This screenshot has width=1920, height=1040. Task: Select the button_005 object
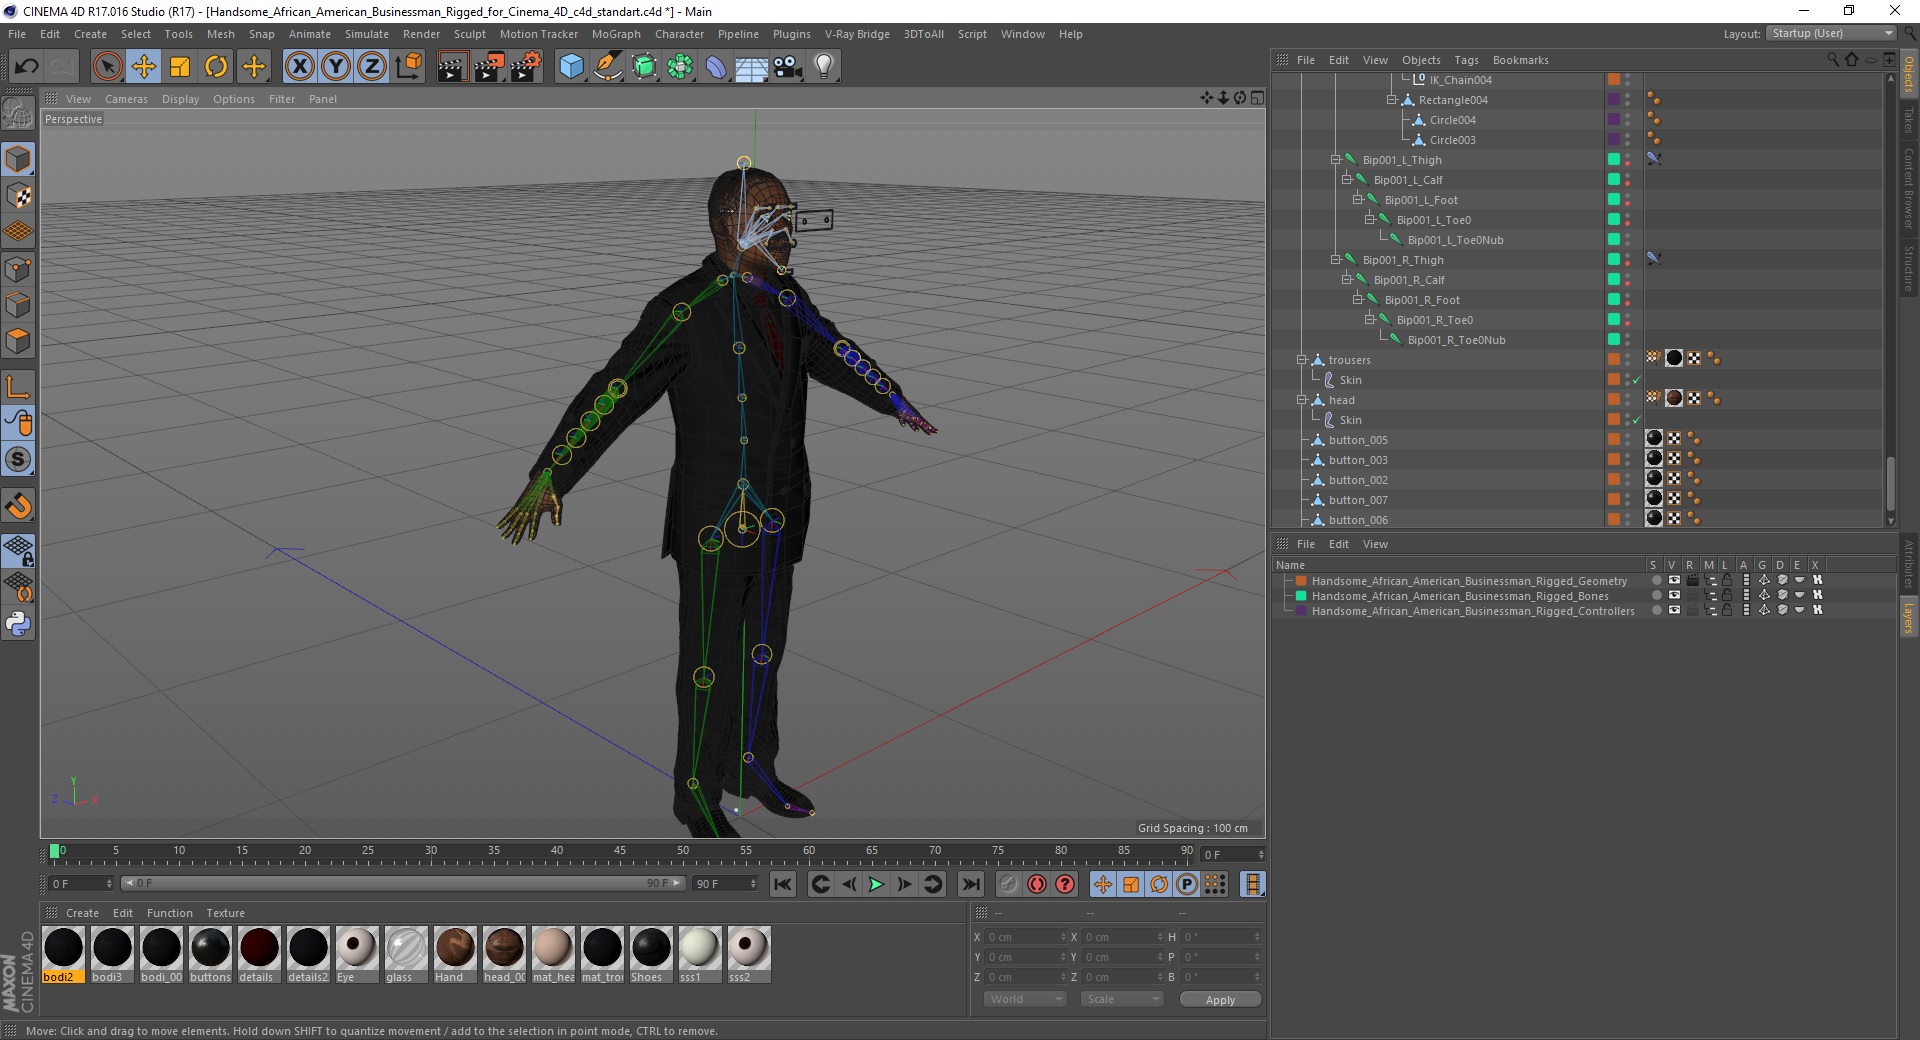1358,440
